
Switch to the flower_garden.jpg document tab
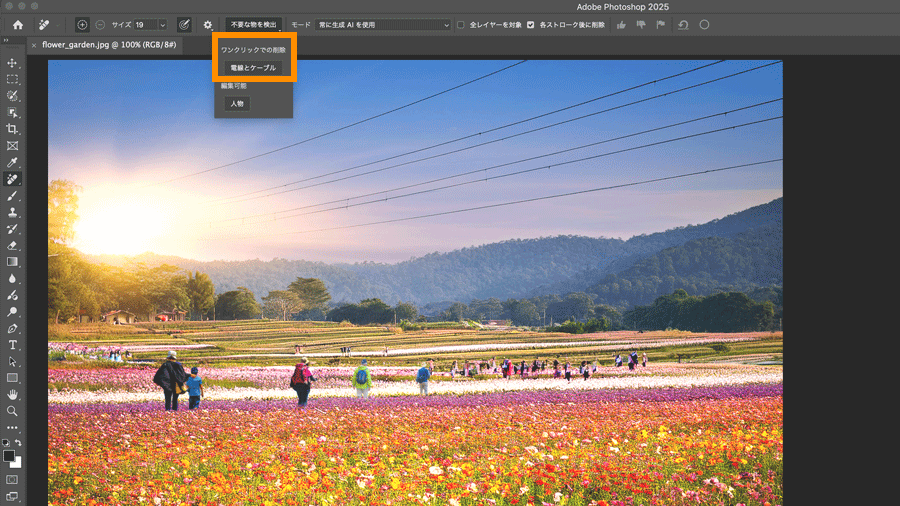(109, 45)
